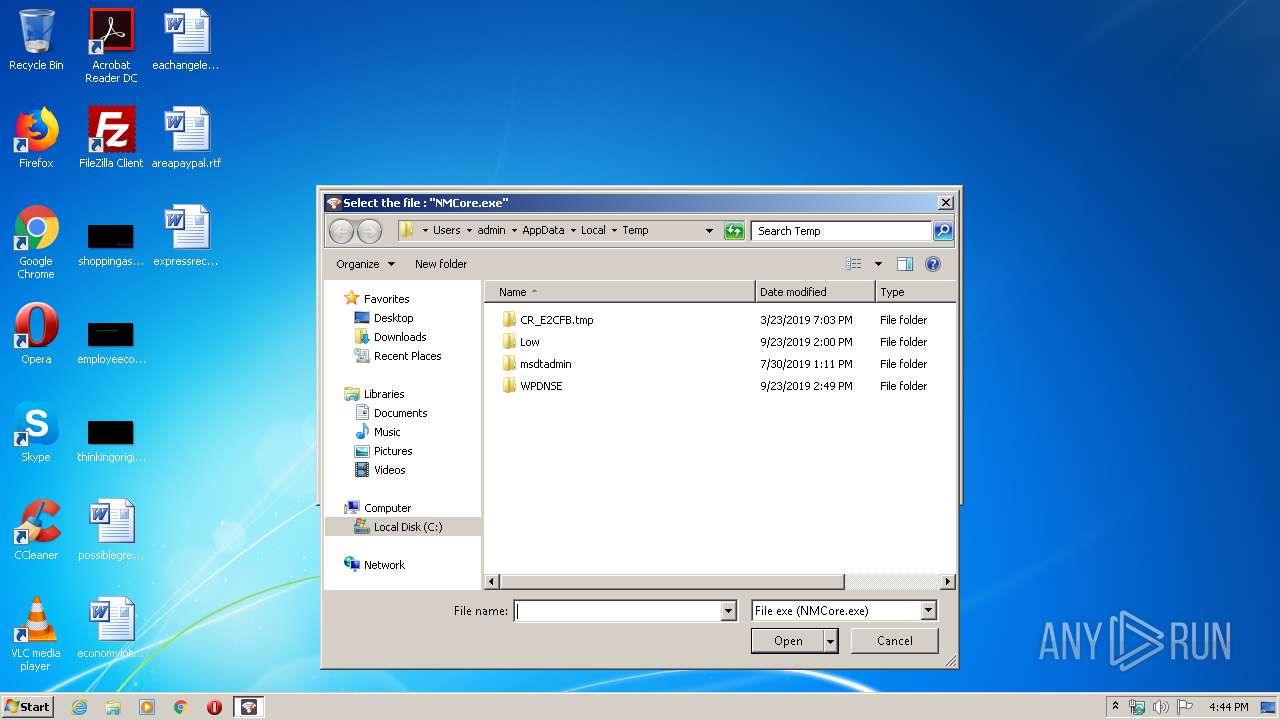
Task: Refresh the Temp folder listing
Action: pos(734,231)
